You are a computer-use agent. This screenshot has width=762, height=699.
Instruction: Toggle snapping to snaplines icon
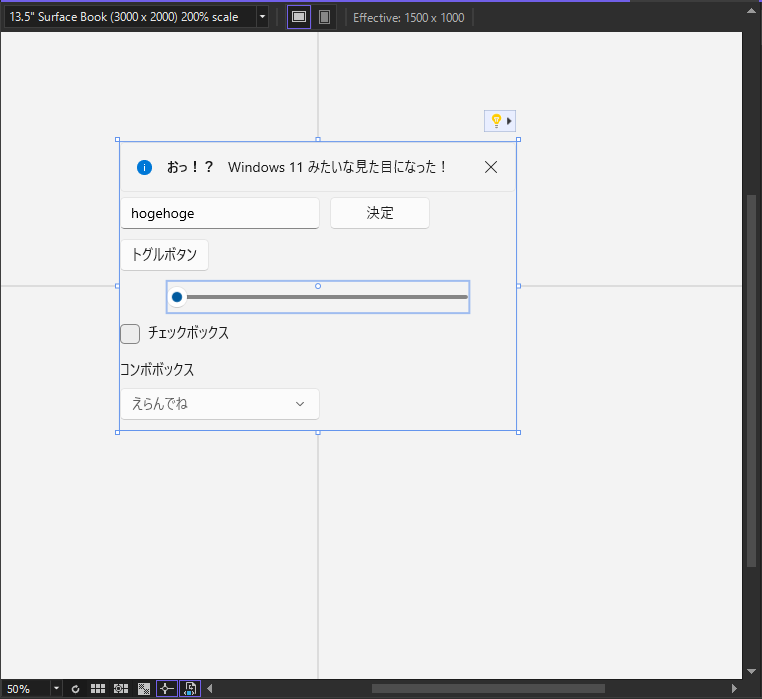(x=167, y=689)
